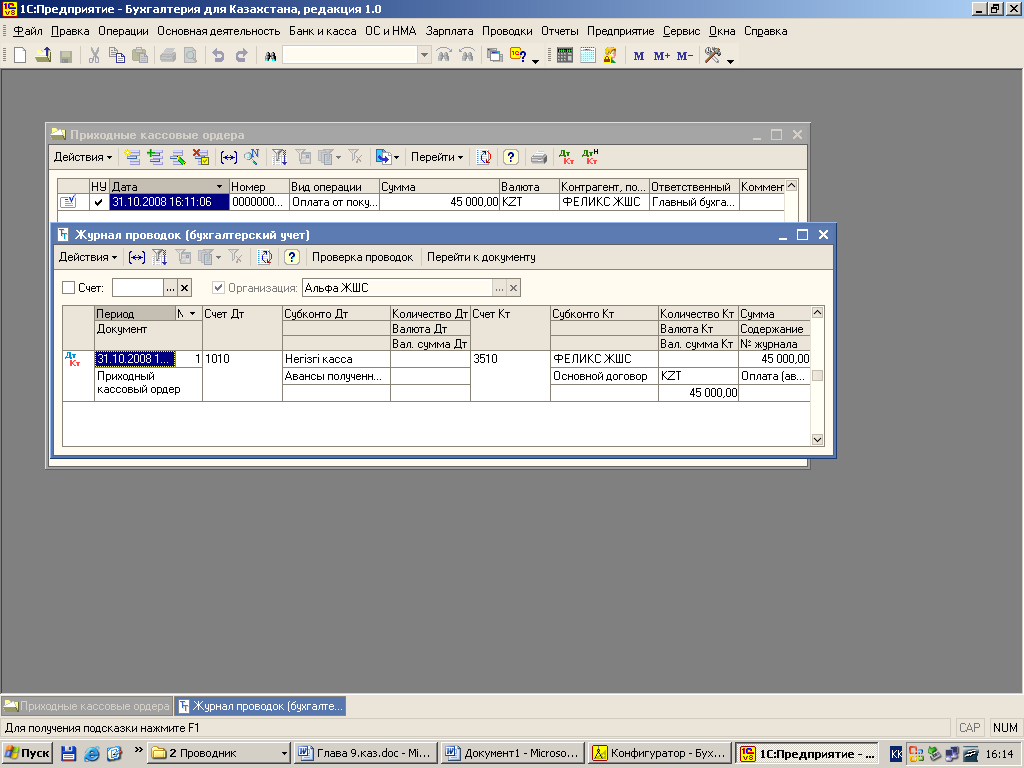Viewport: 1024px width, 768px height.
Task: Click the user with lock icon
Action: pos(610,56)
